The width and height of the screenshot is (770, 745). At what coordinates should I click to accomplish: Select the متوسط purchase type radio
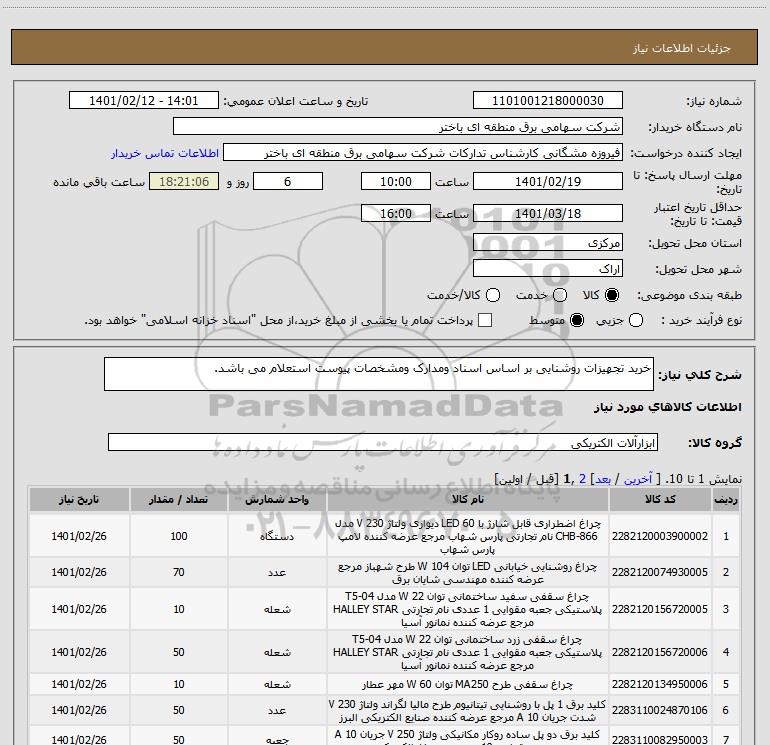pyautogui.click(x=577, y=320)
